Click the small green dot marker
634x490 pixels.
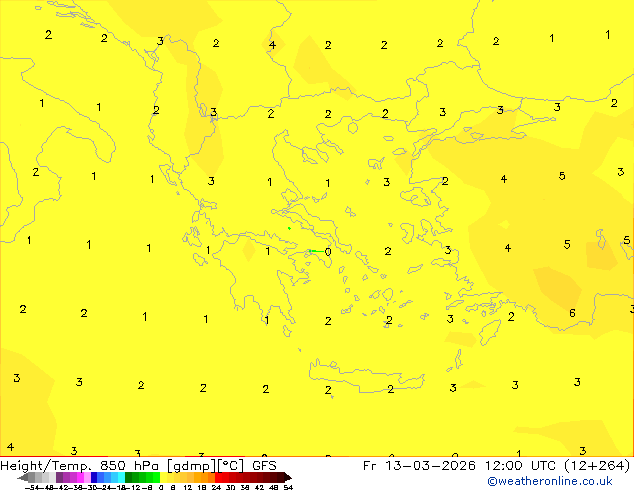tap(289, 228)
